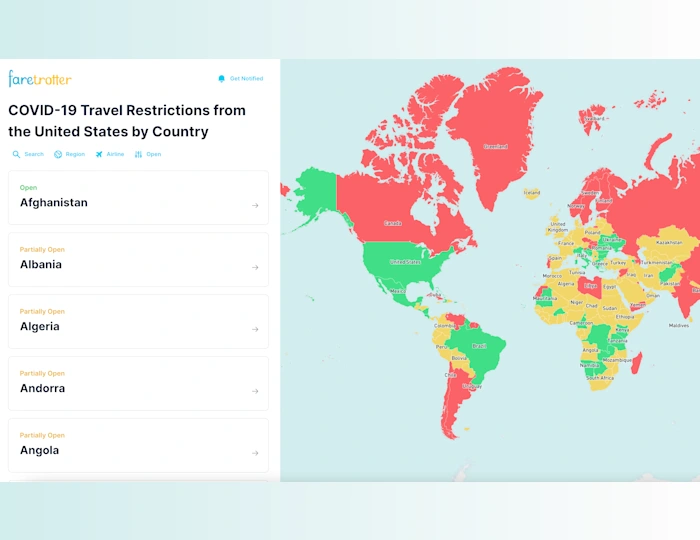Click the arrow on the Afghanistan card
This screenshot has height=540, width=700.
coord(255,205)
